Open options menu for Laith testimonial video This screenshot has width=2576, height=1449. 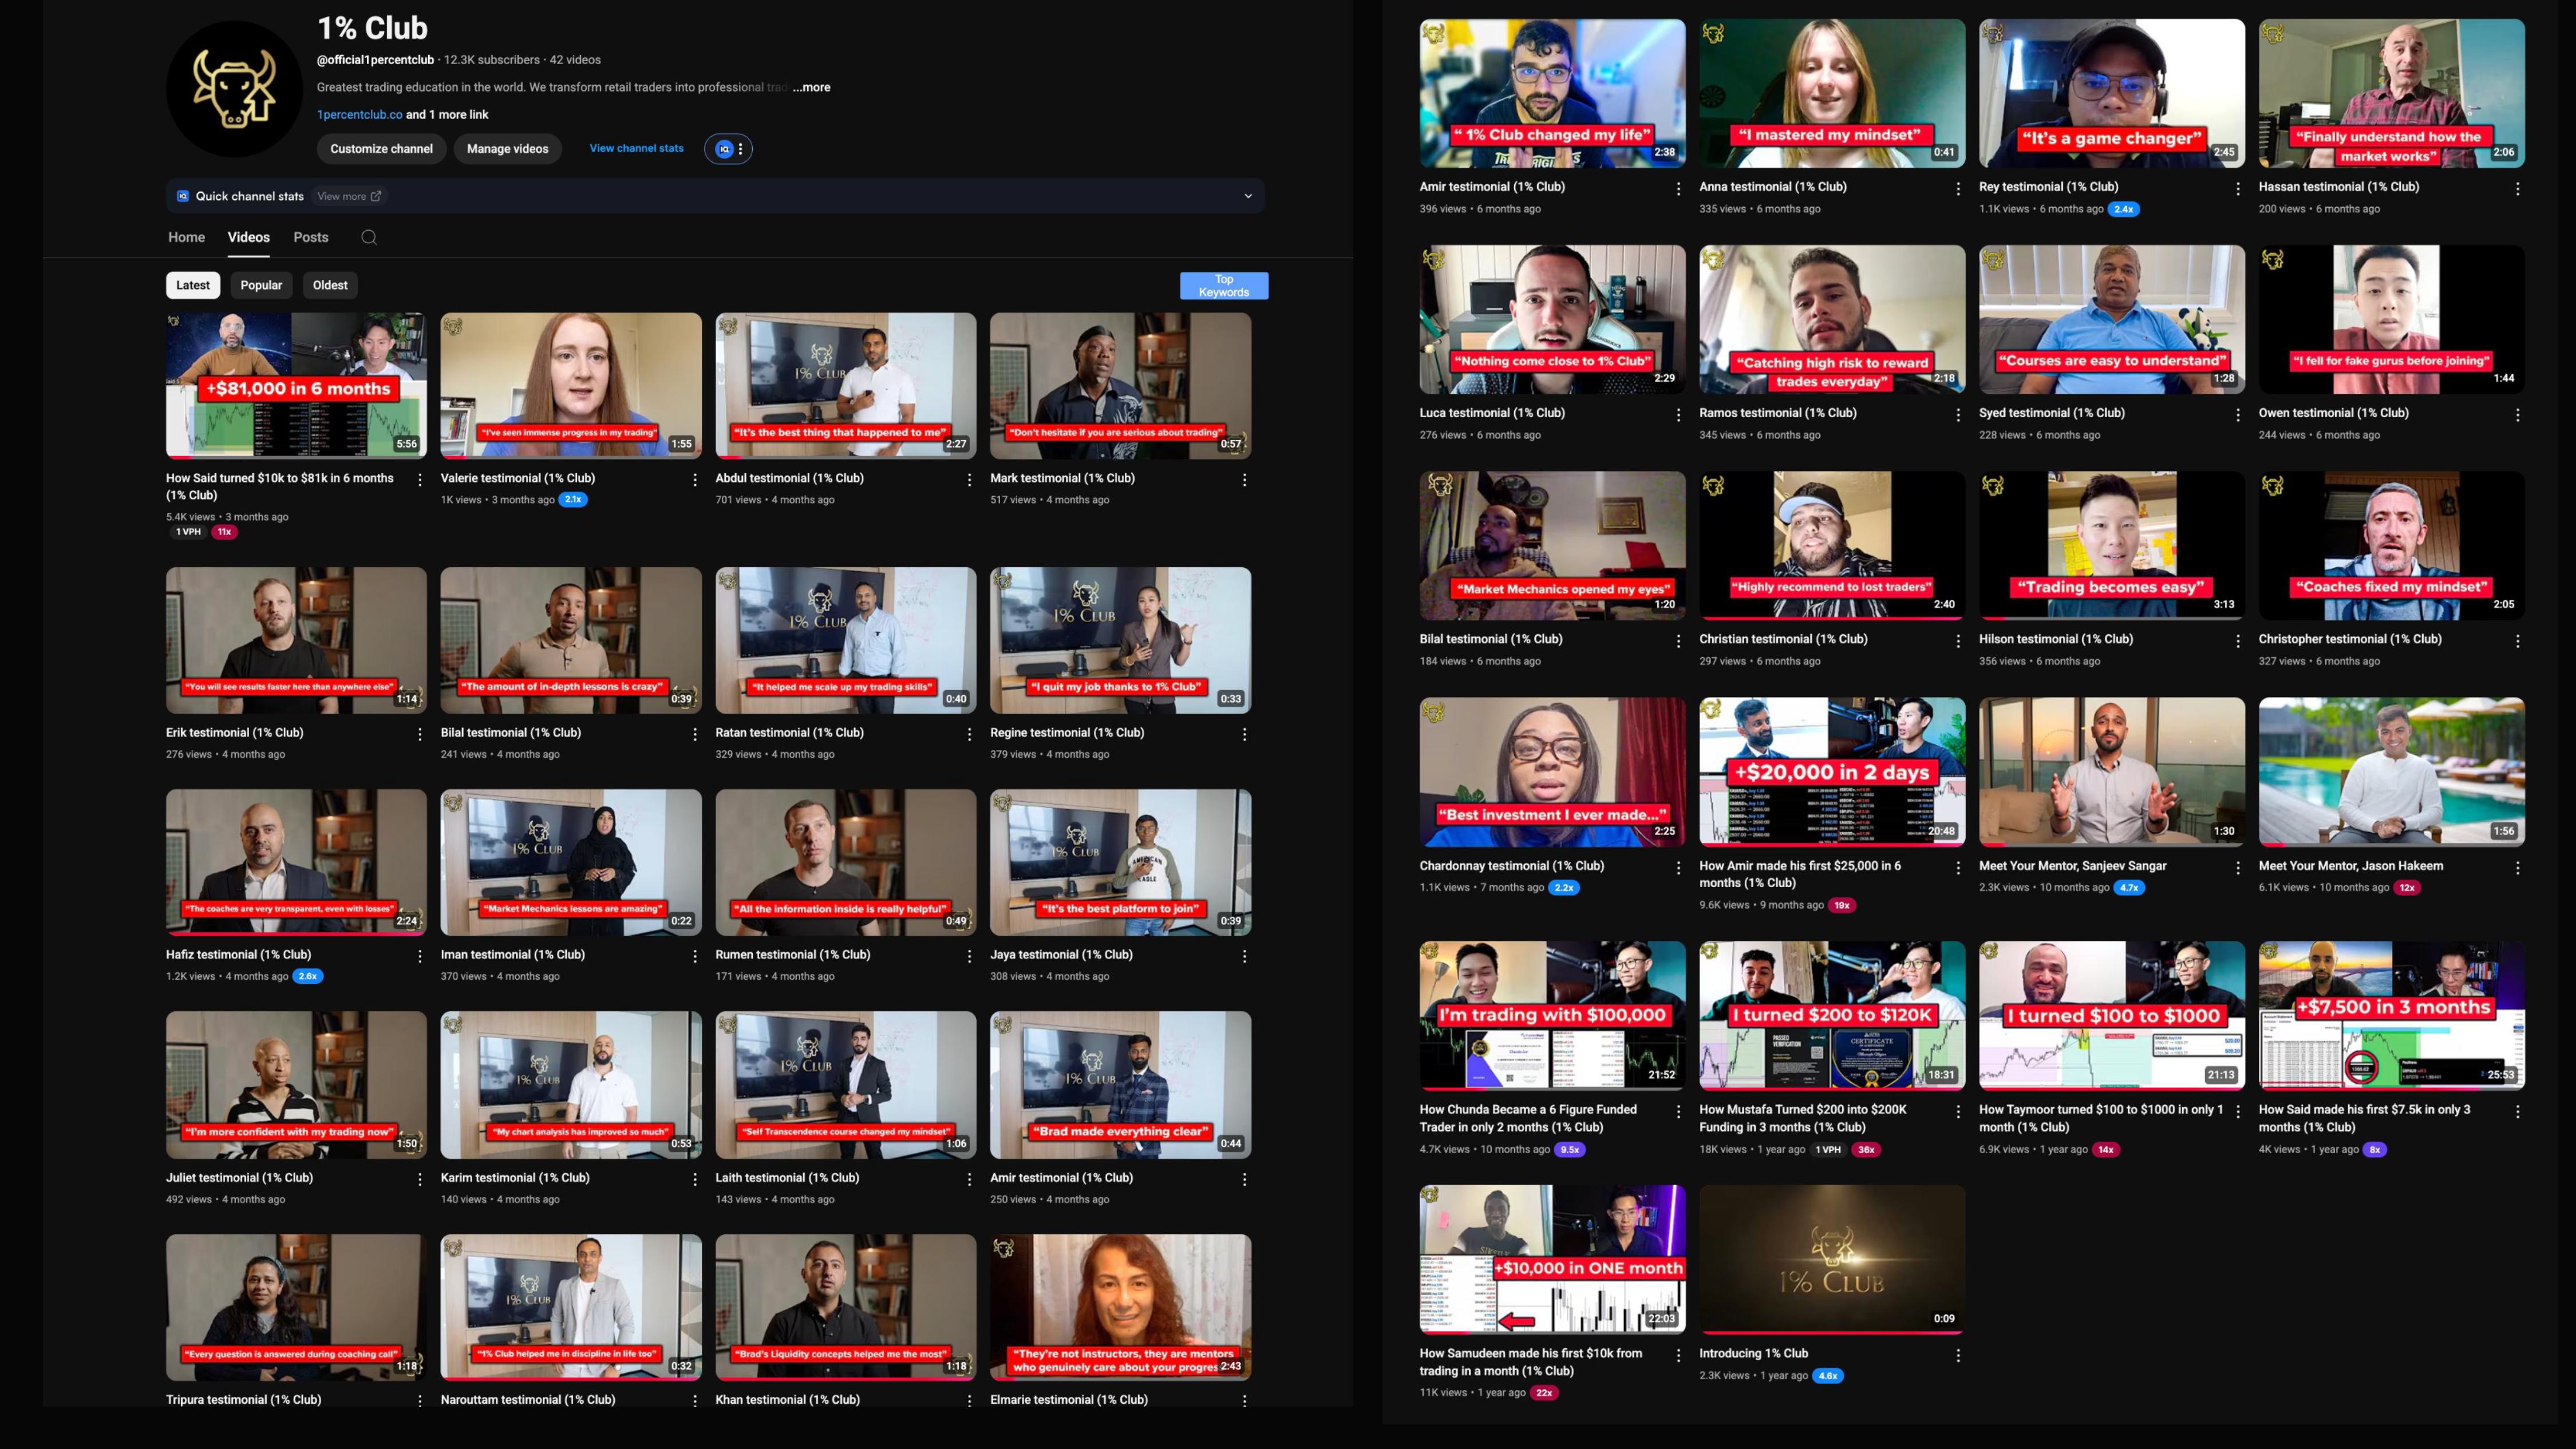[969, 1179]
